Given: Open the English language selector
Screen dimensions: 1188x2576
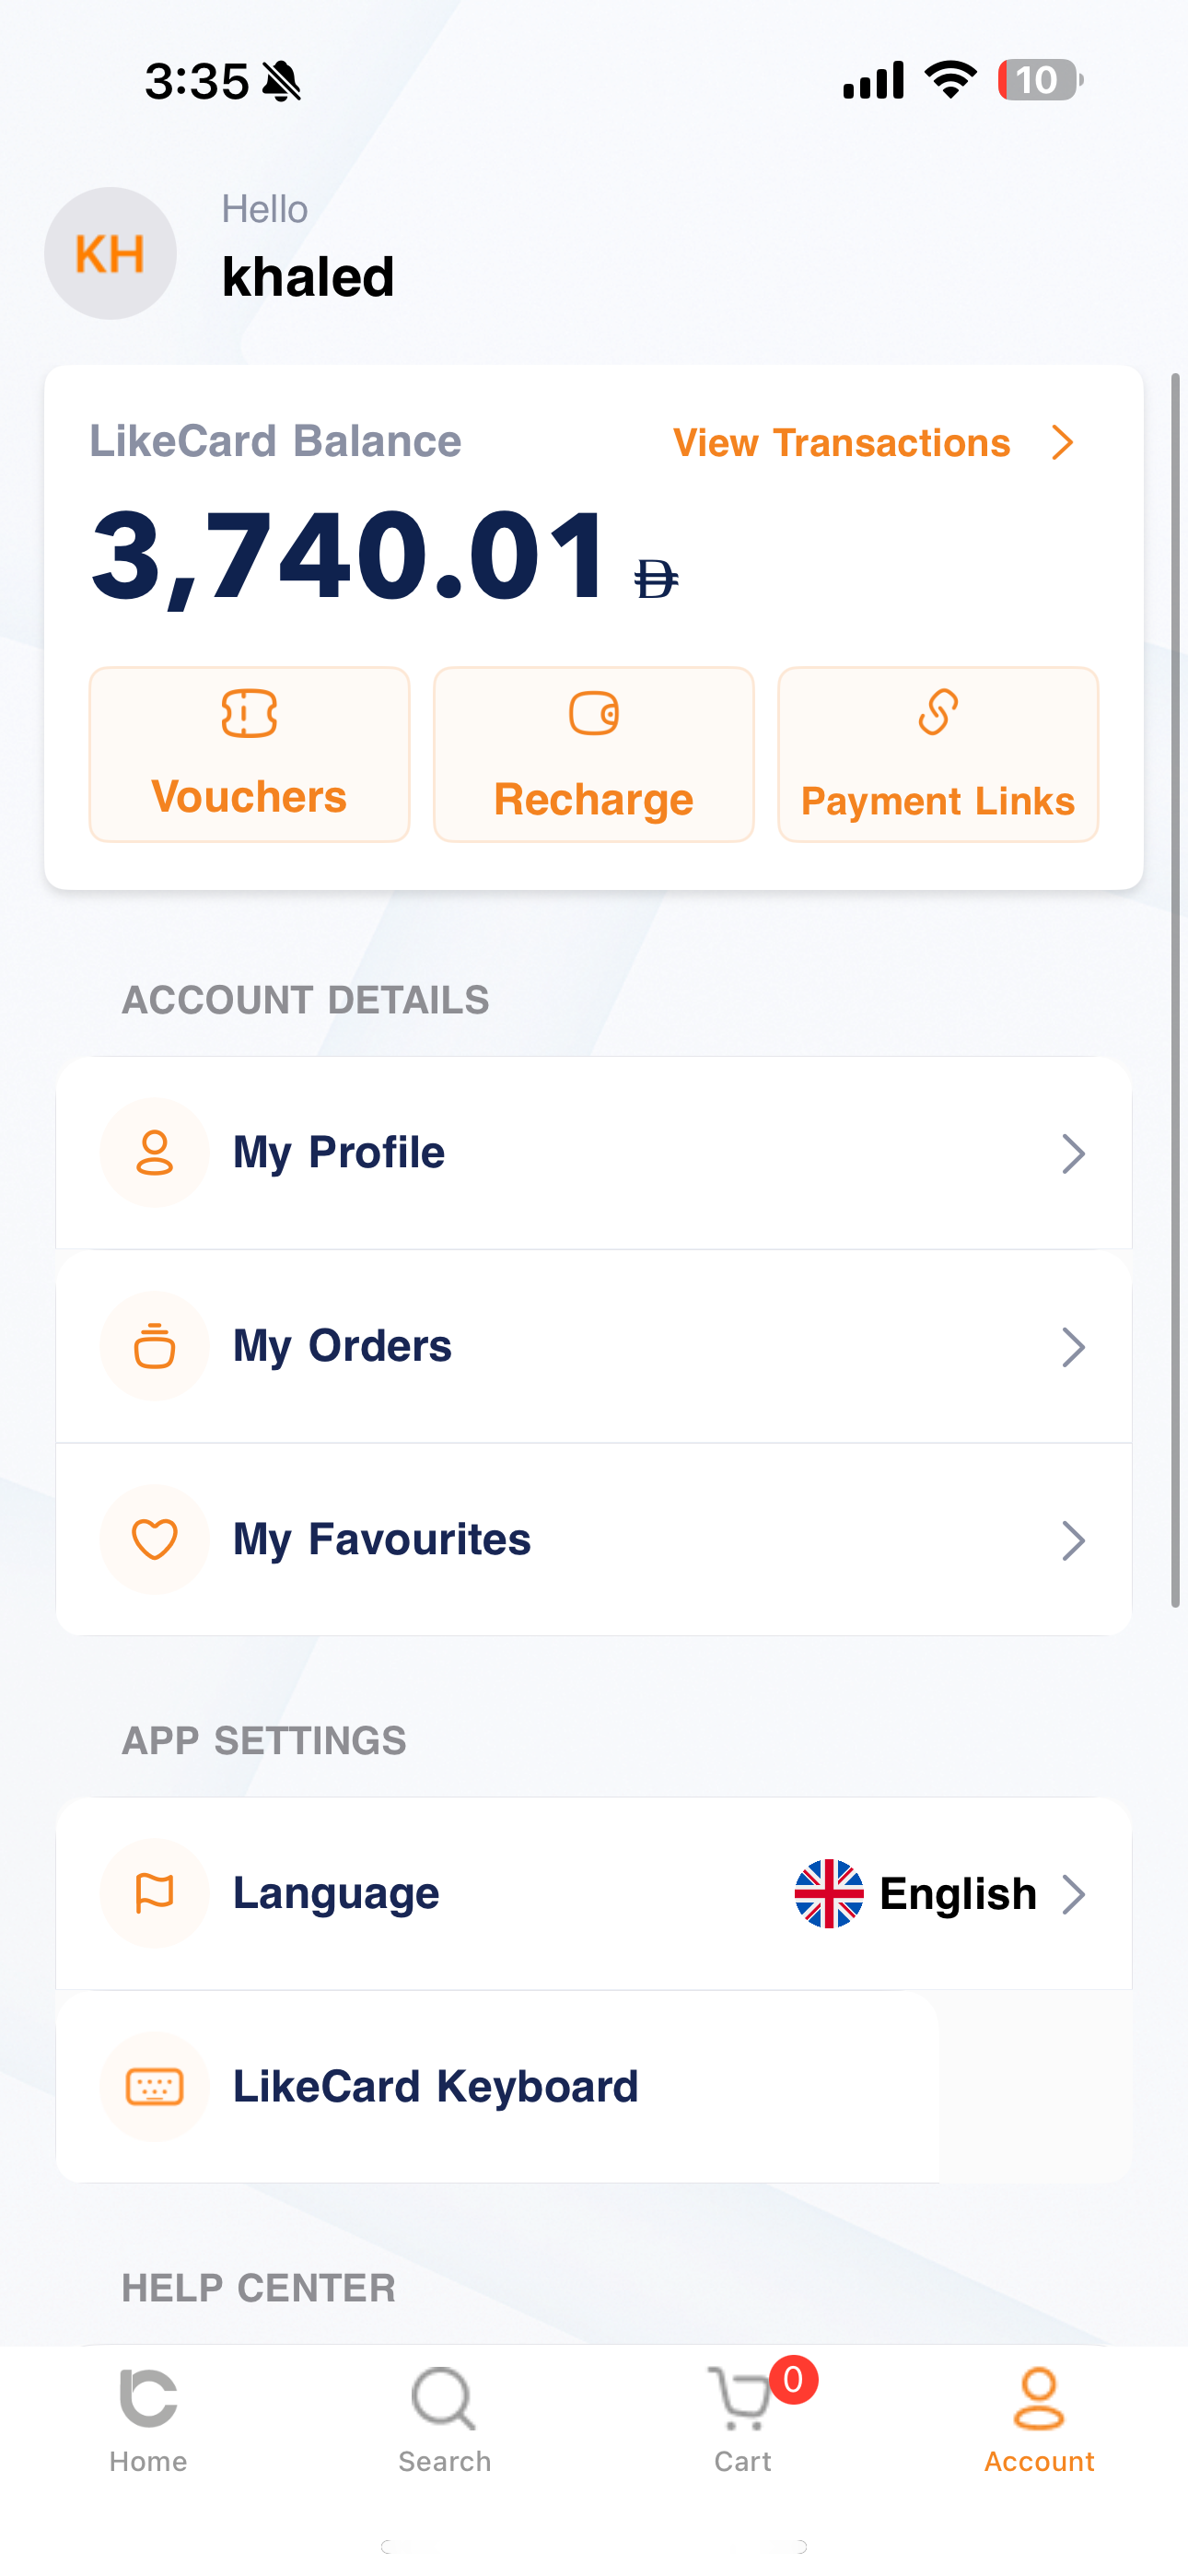Looking at the screenshot, I should [x=940, y=1894].
